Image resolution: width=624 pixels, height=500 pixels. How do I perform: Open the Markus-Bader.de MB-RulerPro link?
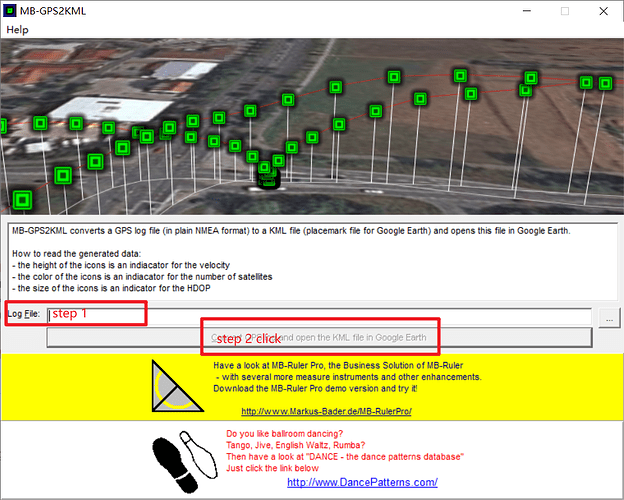tap(326, 411)
